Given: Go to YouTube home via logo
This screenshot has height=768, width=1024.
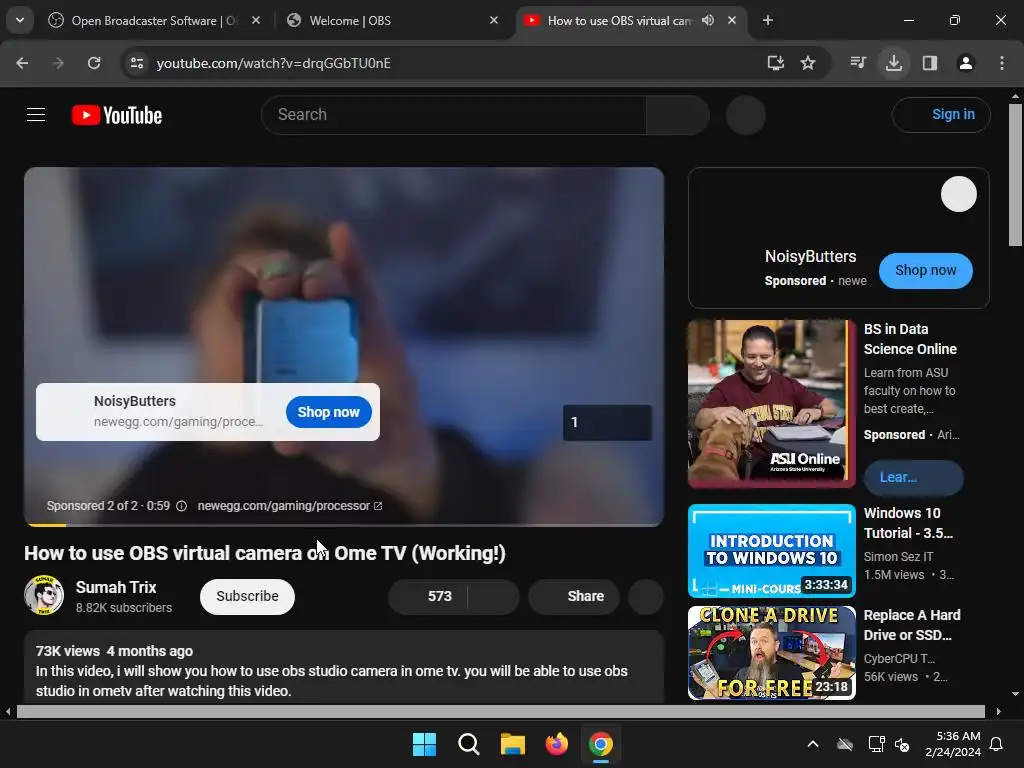Looking at the screenshot, I should [117, 115].
